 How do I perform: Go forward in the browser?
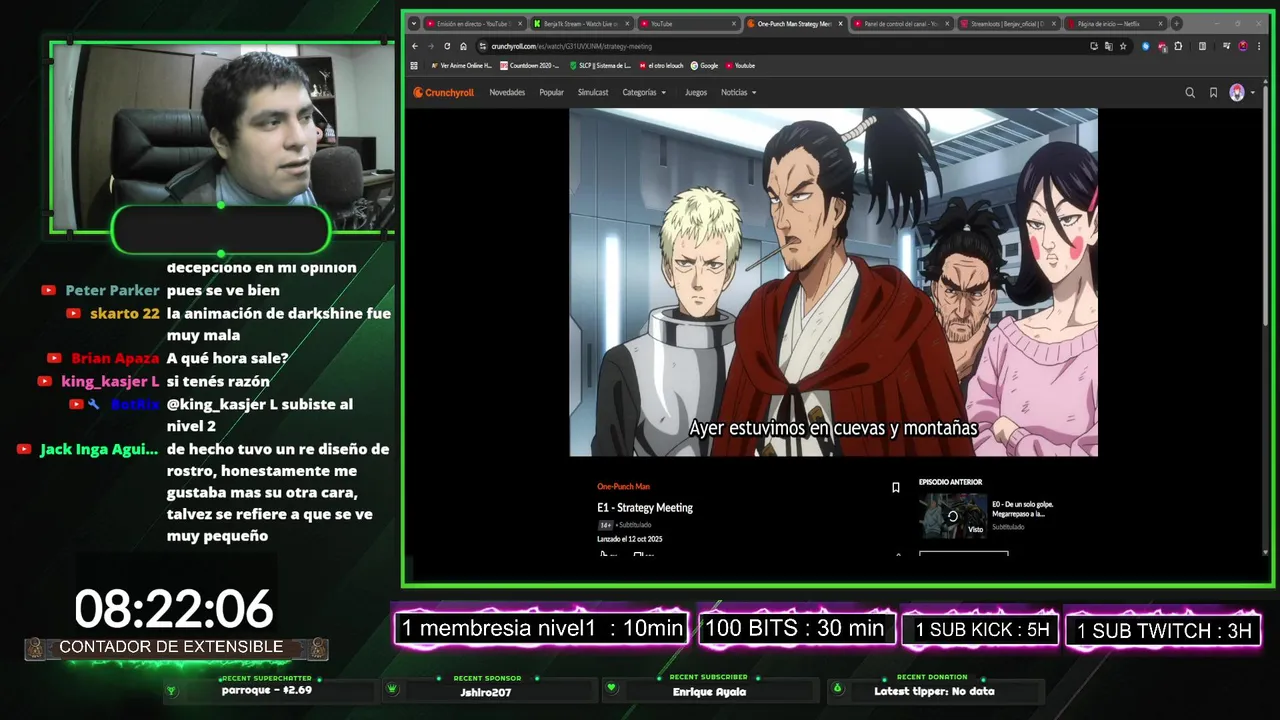coord(431,46)
